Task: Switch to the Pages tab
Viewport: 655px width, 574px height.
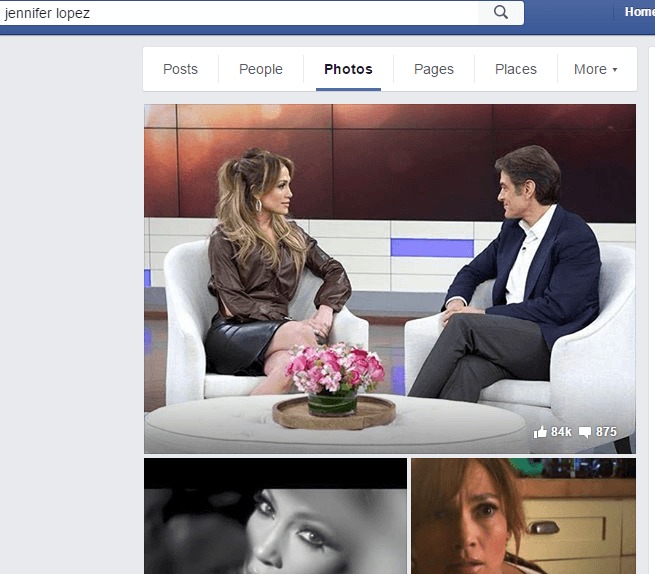Action: coord(434,69)
